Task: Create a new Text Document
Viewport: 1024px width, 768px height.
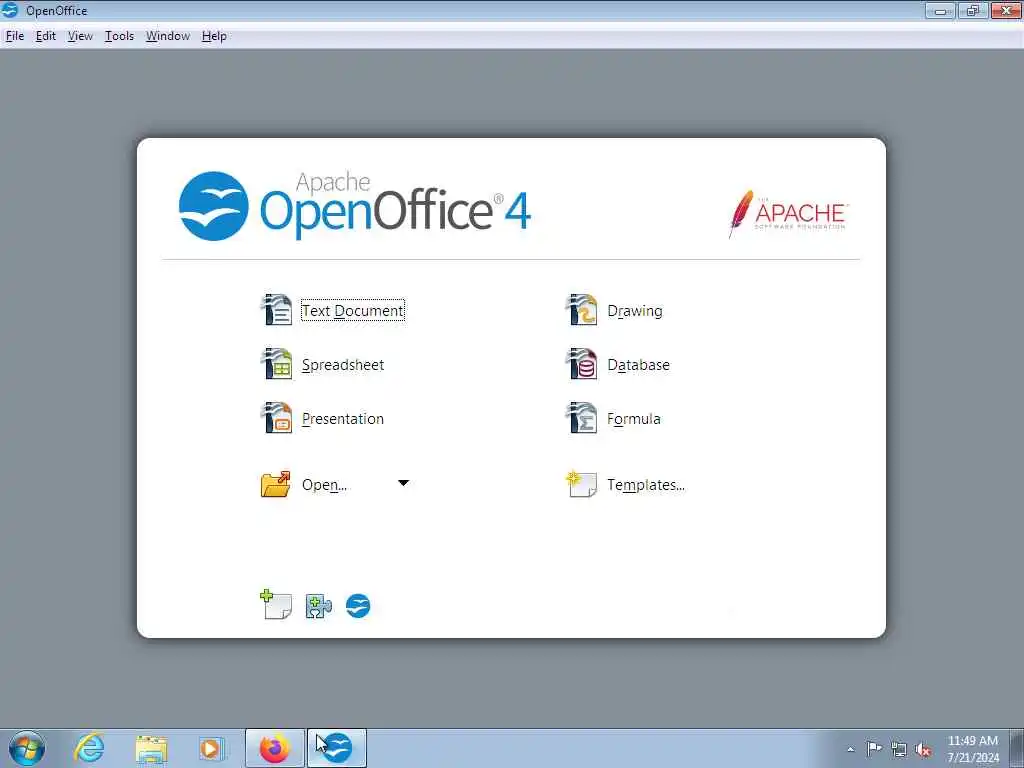Action: 353,310
